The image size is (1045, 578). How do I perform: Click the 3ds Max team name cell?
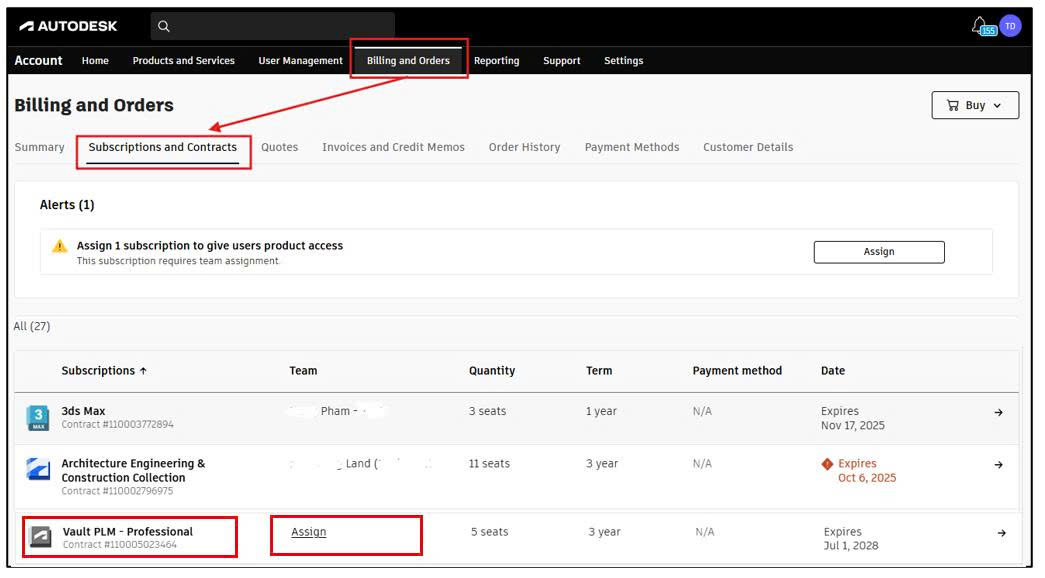coord(336,411)
